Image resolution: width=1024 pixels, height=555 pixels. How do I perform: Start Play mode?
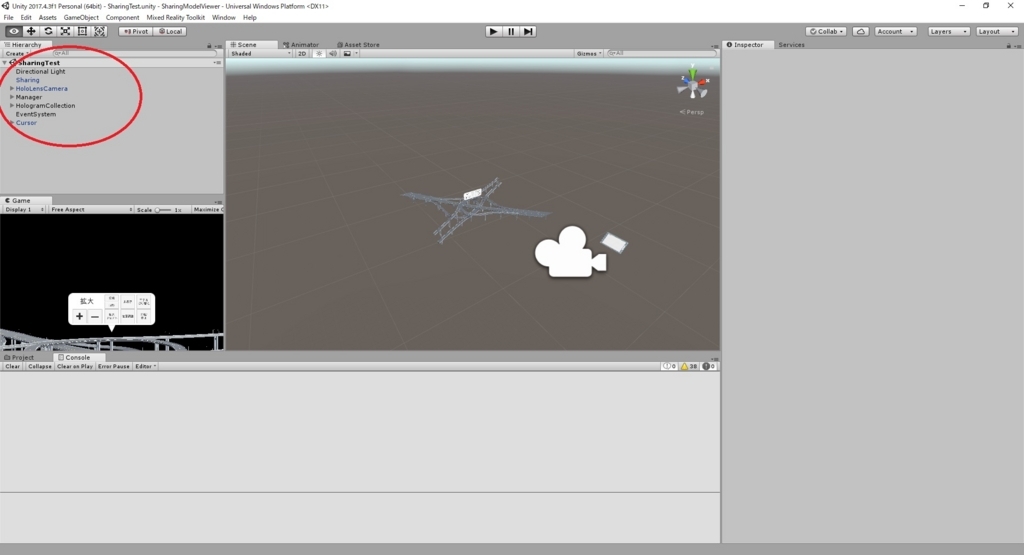click(x=493, y=31)
